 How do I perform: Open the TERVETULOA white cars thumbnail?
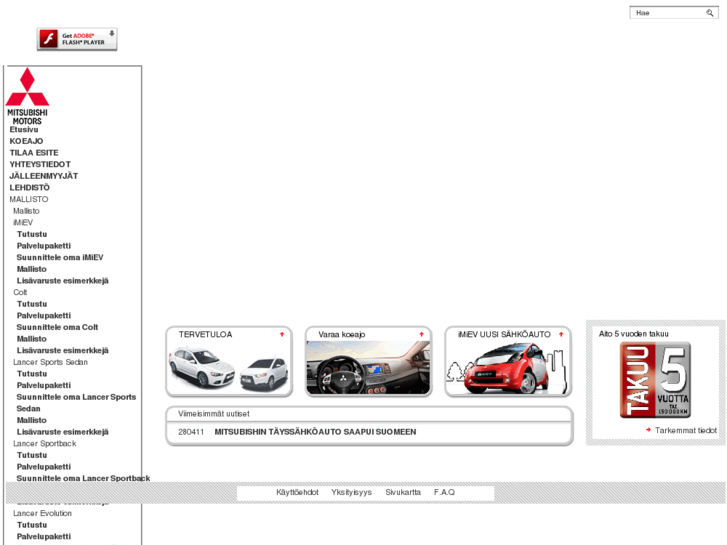tap(229, 369)
